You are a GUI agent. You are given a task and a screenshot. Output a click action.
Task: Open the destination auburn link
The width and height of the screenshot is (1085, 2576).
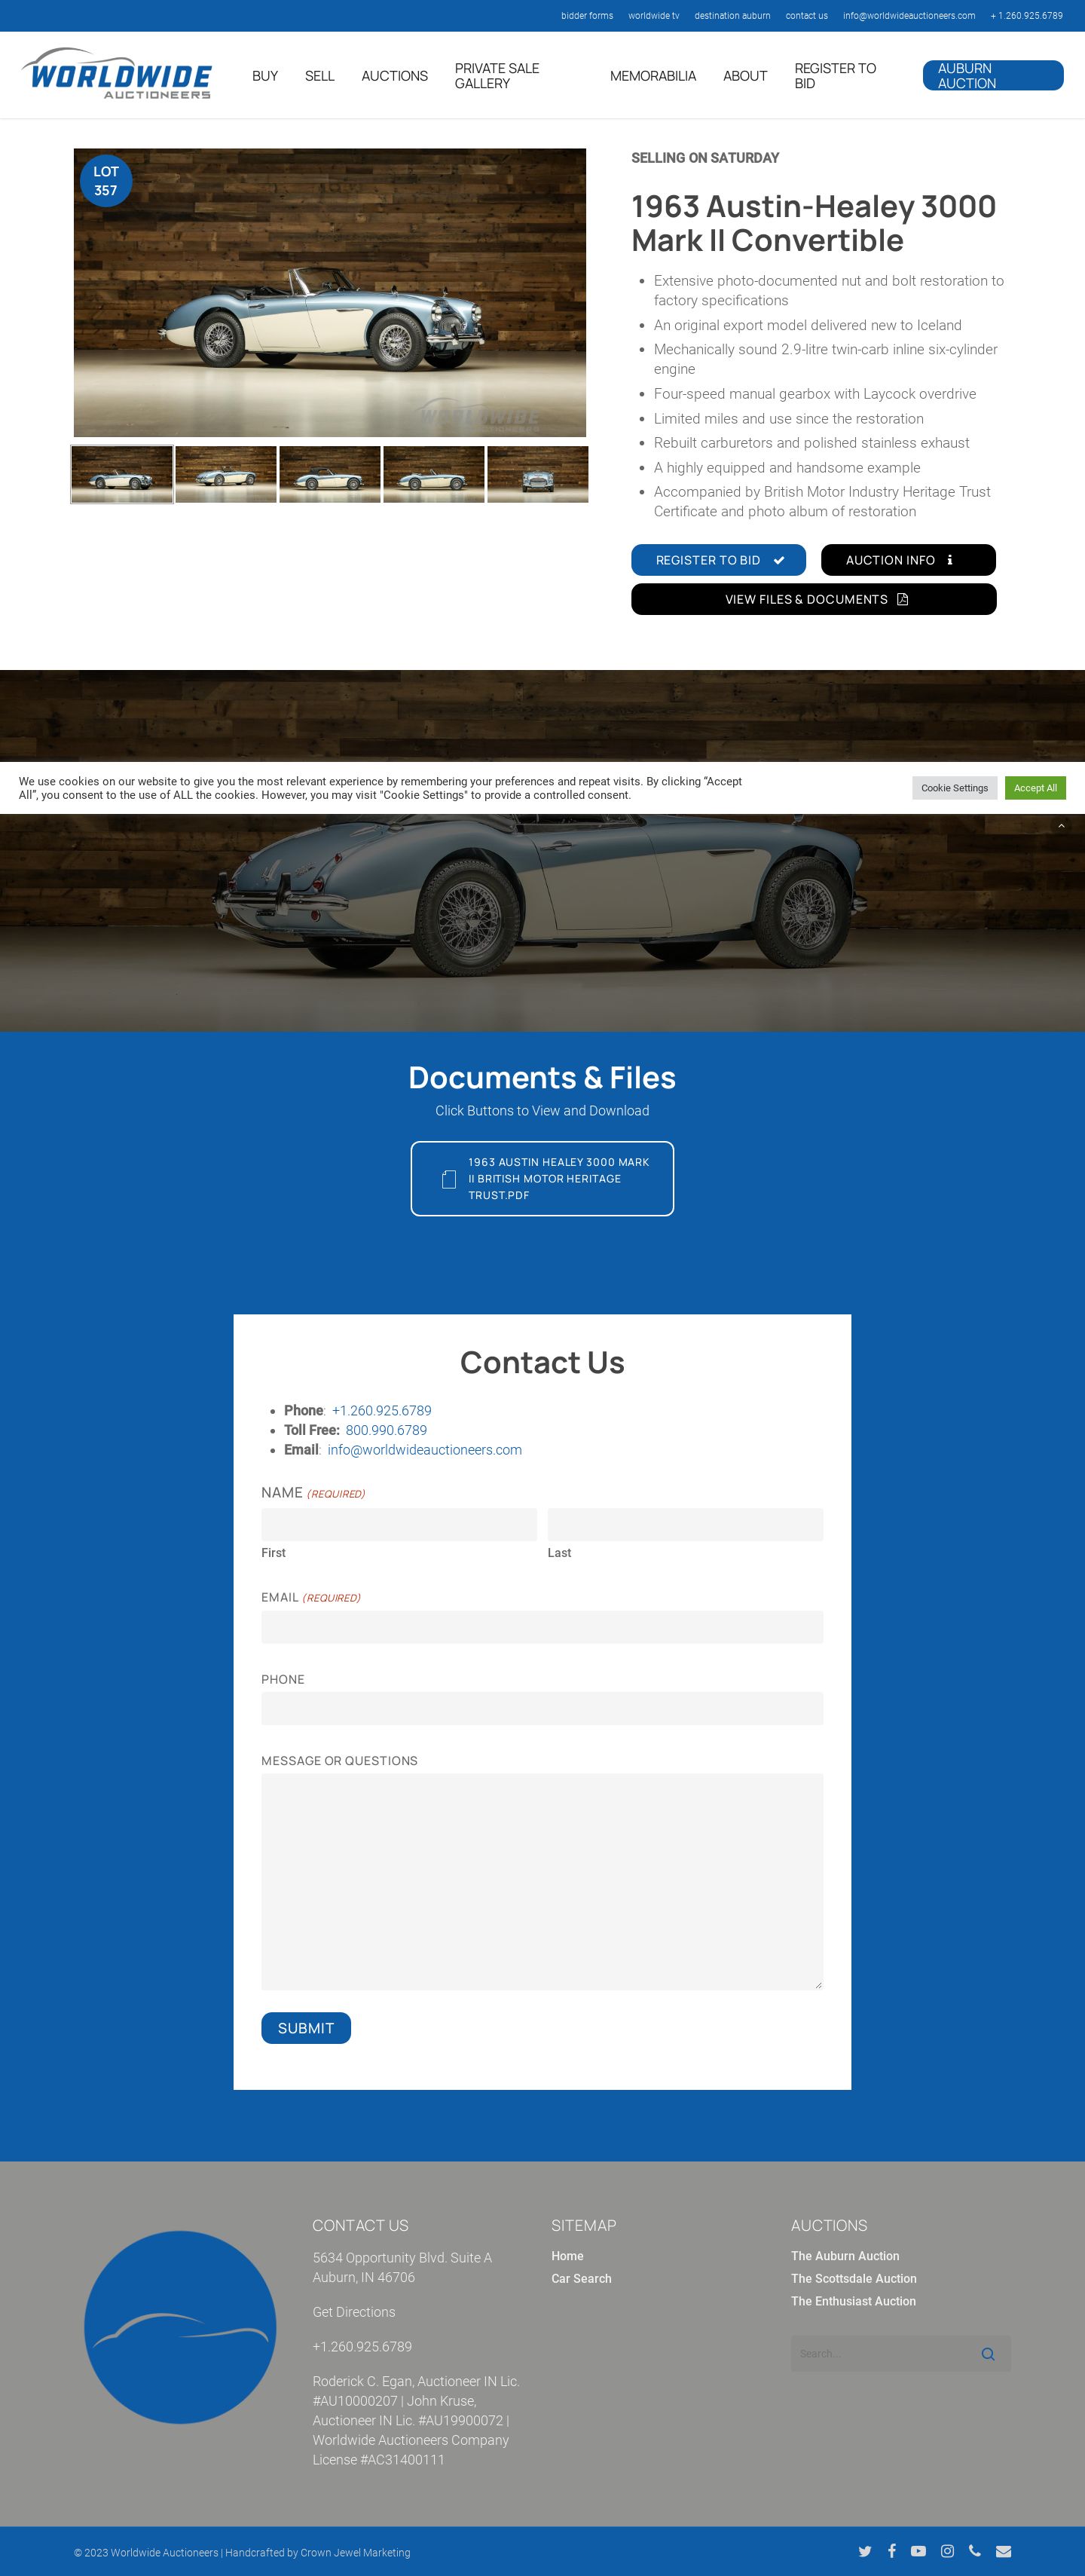point(732,16)
